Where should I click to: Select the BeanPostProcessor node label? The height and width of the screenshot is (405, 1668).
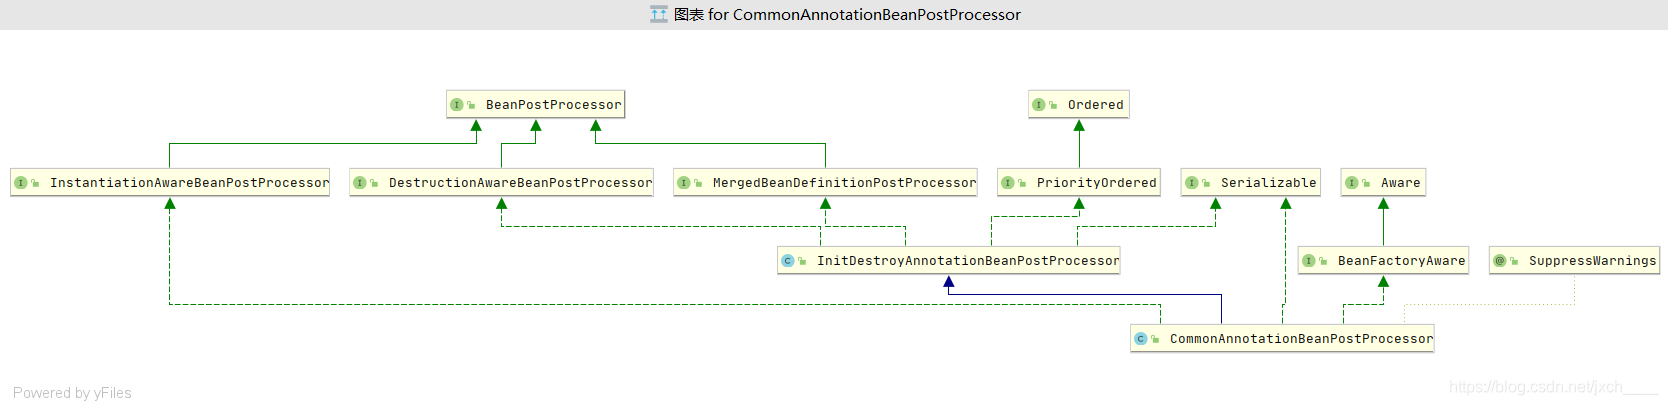click(553, 105)
